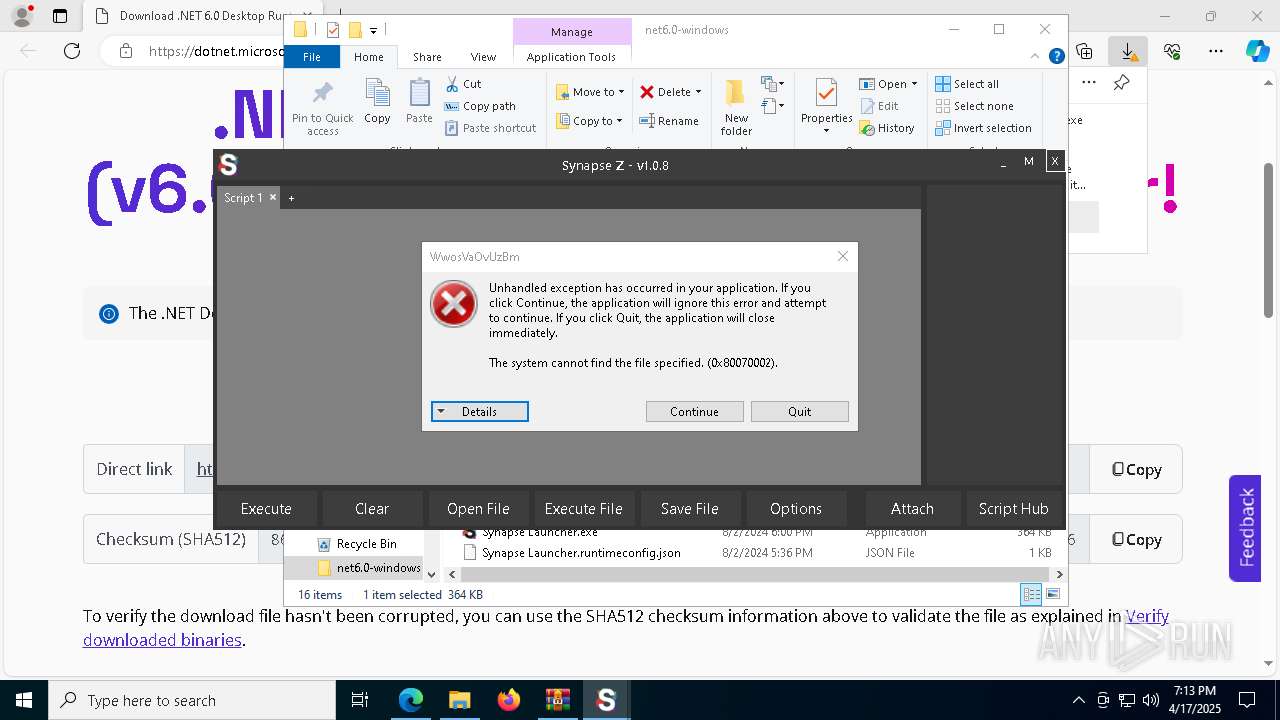
Task: Select the Script 1 tab
Action: coord(243,198)
